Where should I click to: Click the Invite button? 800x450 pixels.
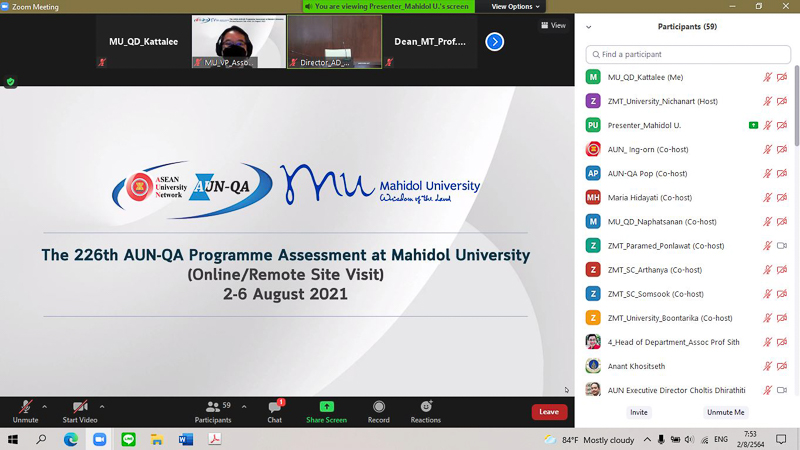tap(638, 412)
